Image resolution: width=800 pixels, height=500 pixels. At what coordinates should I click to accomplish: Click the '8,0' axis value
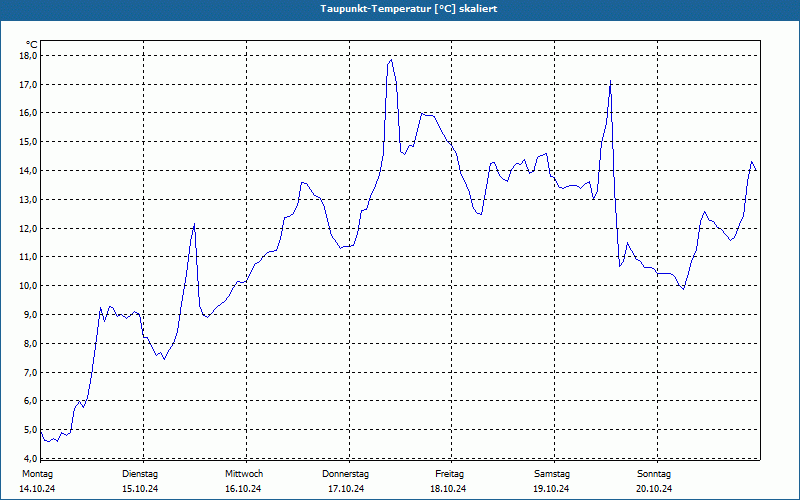tap(31, 343)
